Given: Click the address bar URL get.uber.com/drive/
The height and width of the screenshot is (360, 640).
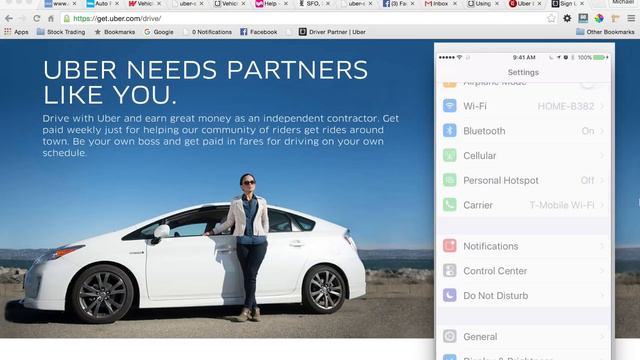Looking at the screenshot, I should coord(117,18).
